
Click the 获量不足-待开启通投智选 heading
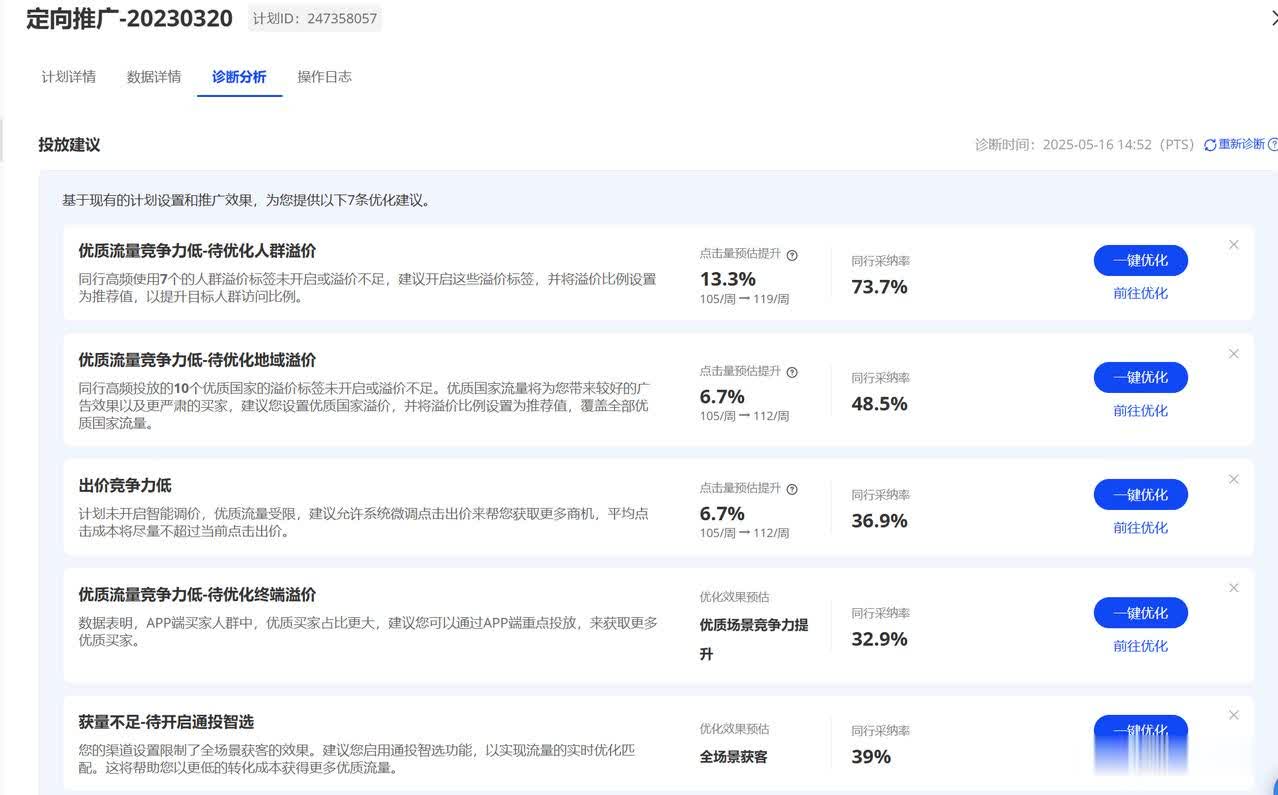(166, 721)
